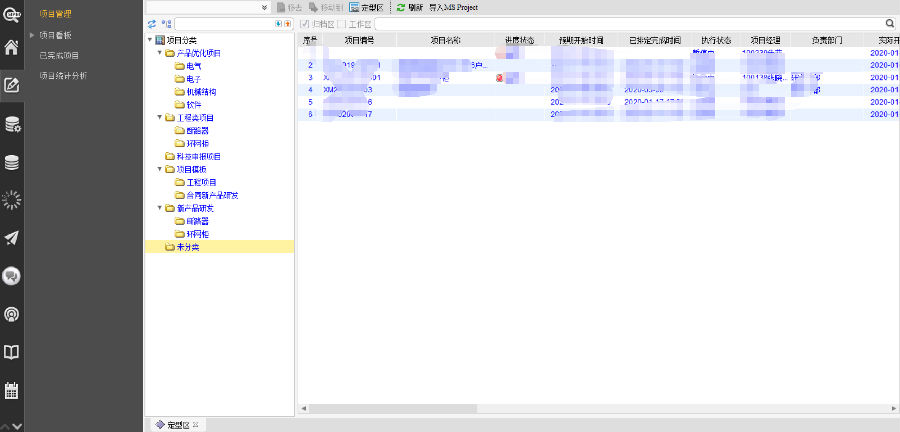This screenshot has width=900, height=432.
Task: Click the table search input field
Action: pos(629,24)
